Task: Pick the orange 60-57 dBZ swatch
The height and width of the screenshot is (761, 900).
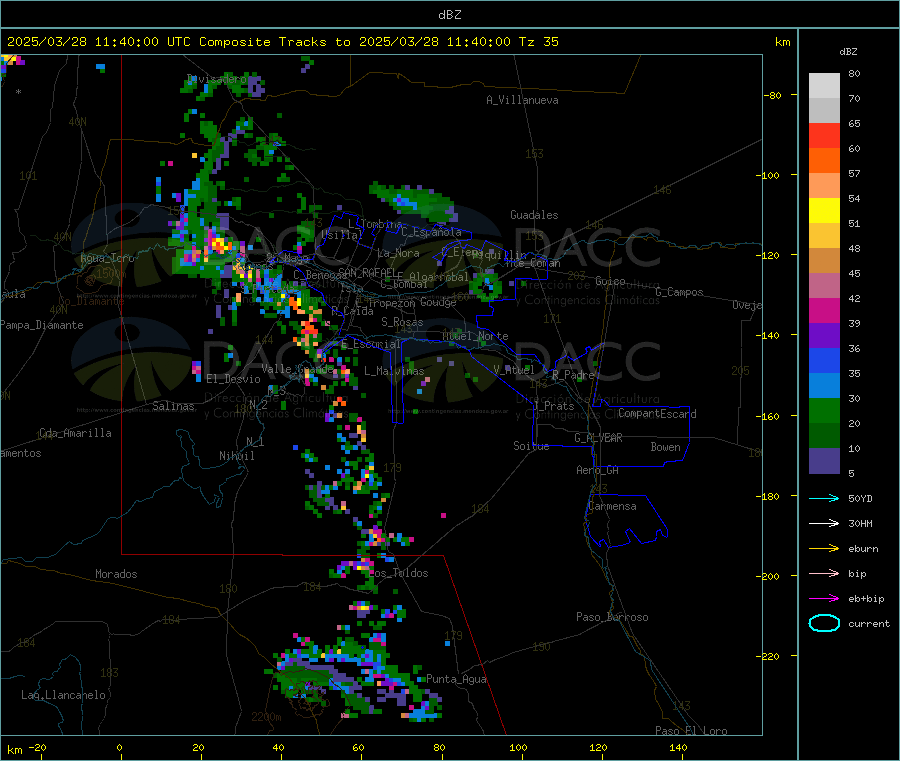Action: pyautogui.click(x=824, y=161)
